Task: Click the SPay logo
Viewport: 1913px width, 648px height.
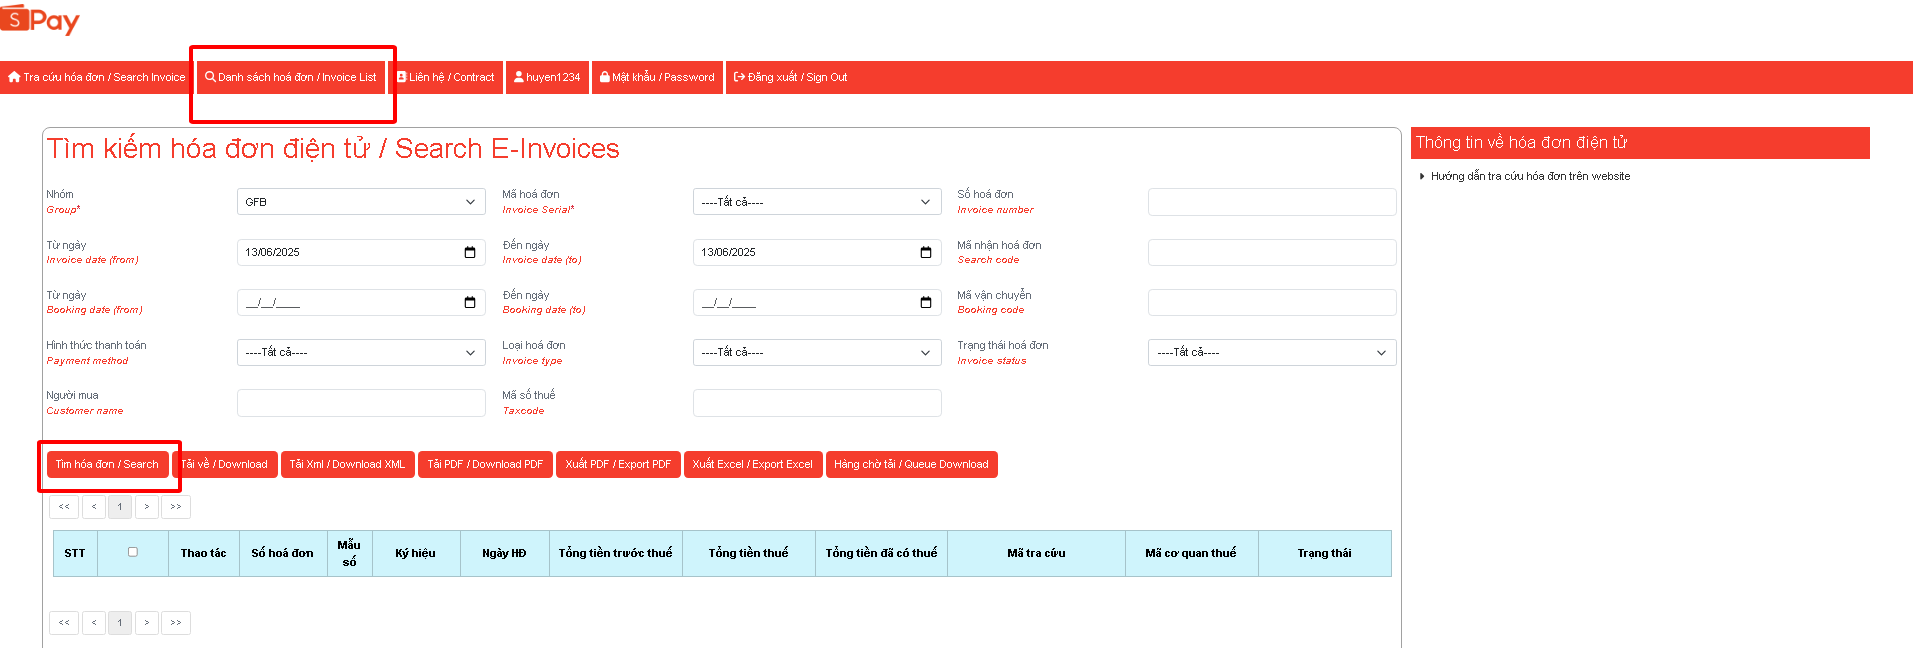Action: coord(40,20)
